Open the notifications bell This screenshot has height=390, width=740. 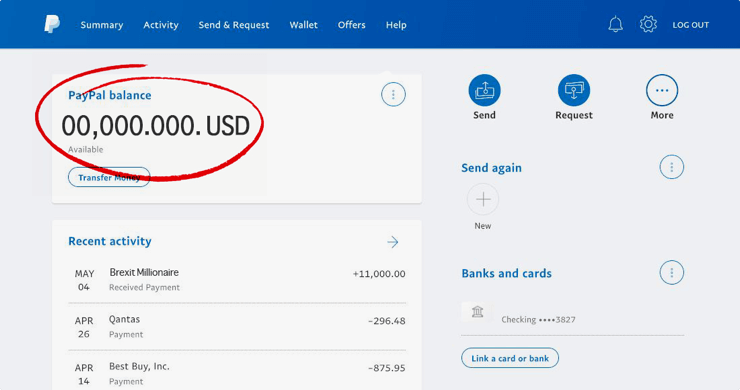615,25
